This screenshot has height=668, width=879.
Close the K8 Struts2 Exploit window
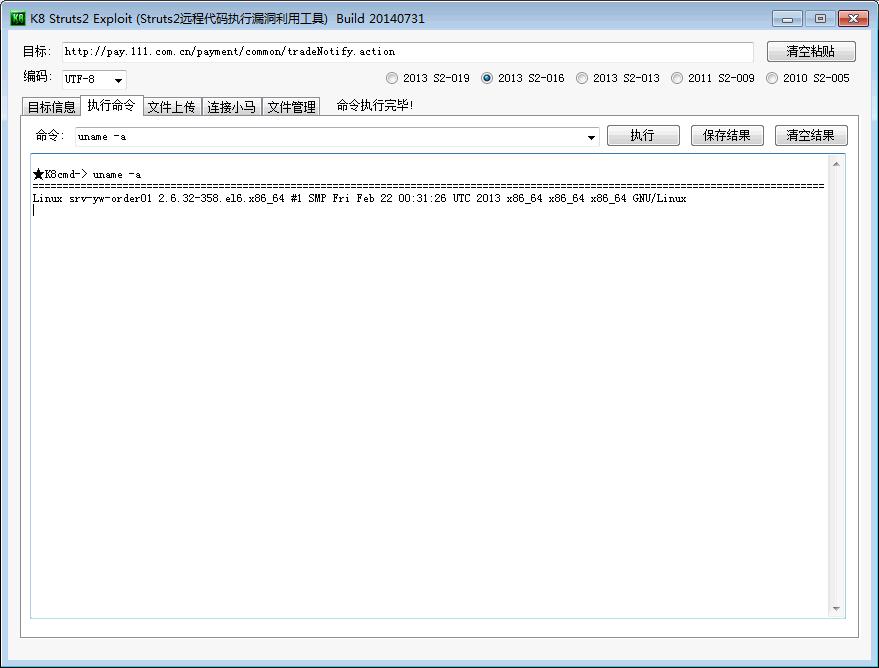point(853,19)
